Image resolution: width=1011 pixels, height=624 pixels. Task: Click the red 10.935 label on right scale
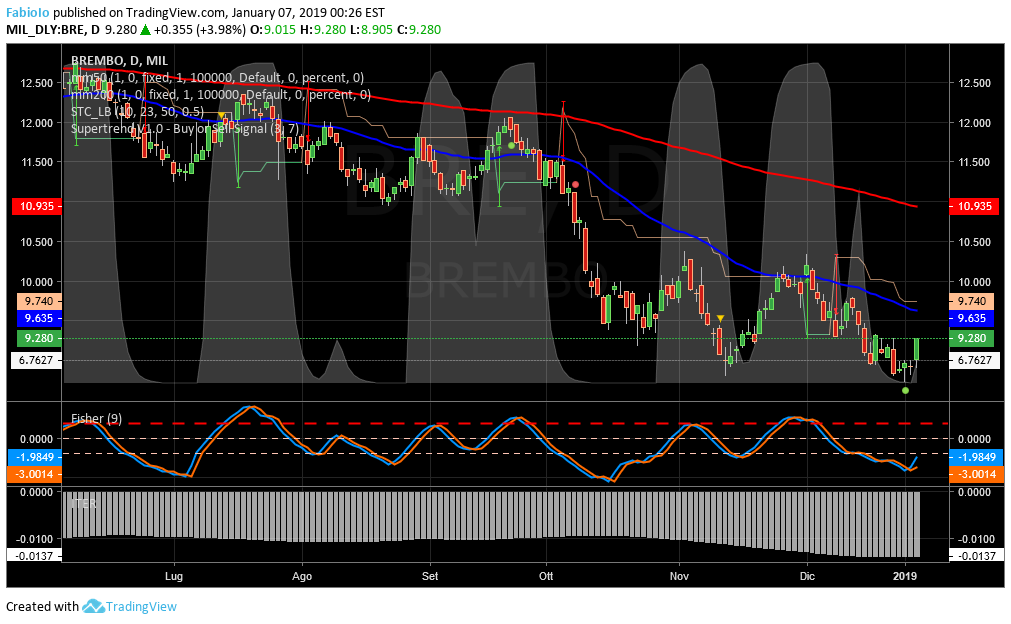click(975, 206)
